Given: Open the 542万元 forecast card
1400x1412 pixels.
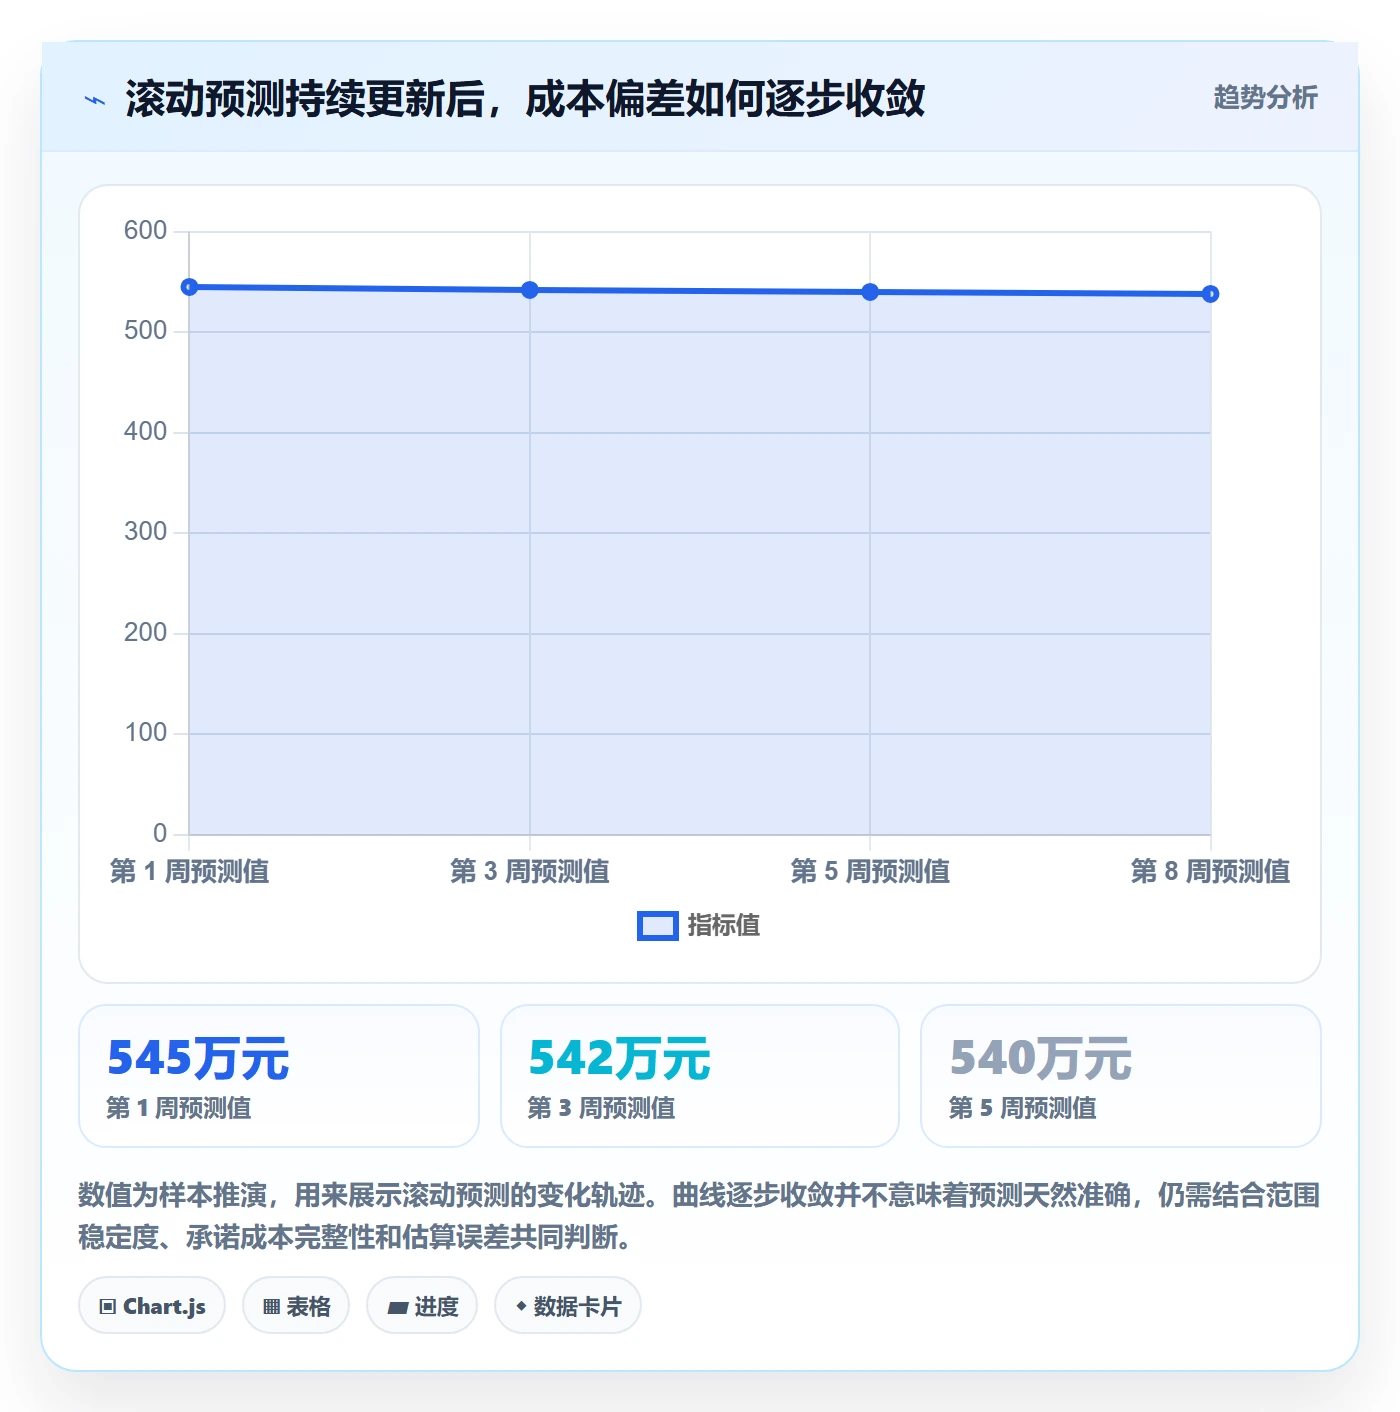Looking at the screenshot, I should (x=700, y=1076).
